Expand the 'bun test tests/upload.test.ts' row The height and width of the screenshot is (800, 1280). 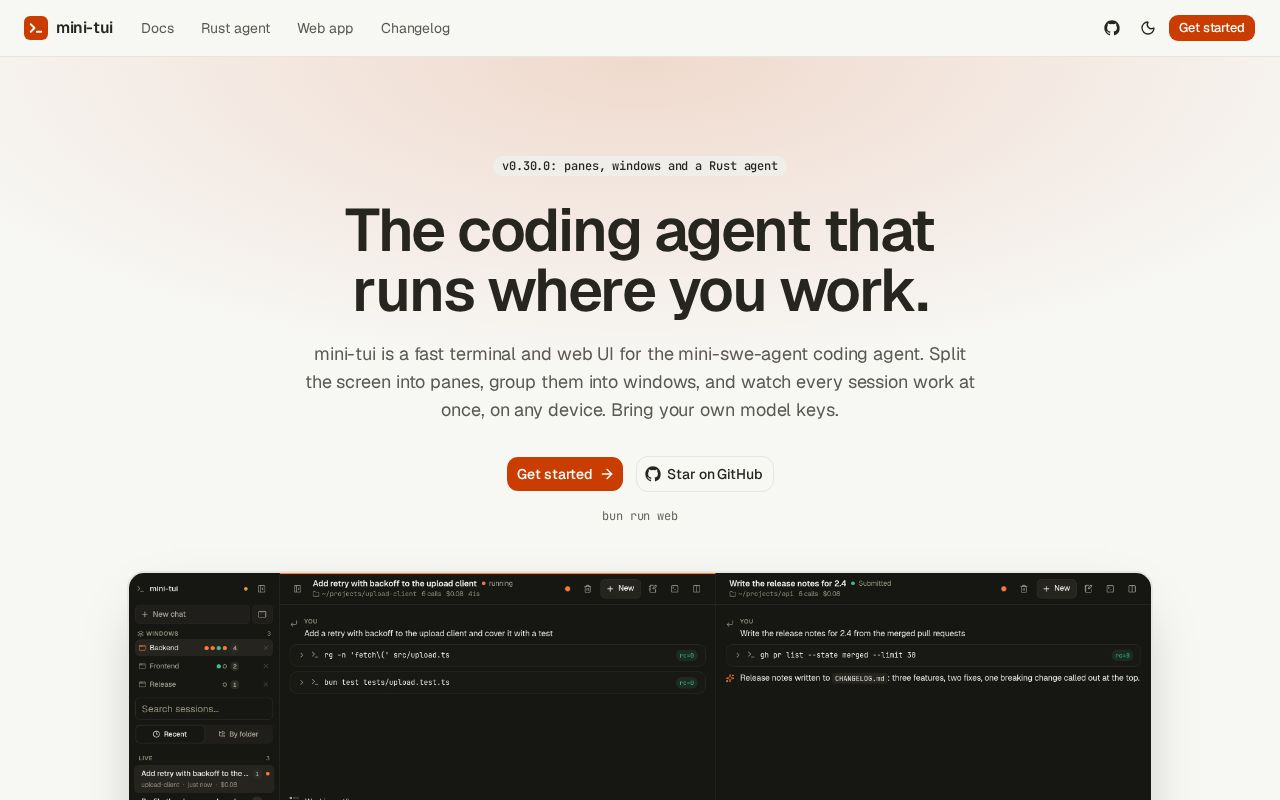pyautogui.click(x=498, y=682)
